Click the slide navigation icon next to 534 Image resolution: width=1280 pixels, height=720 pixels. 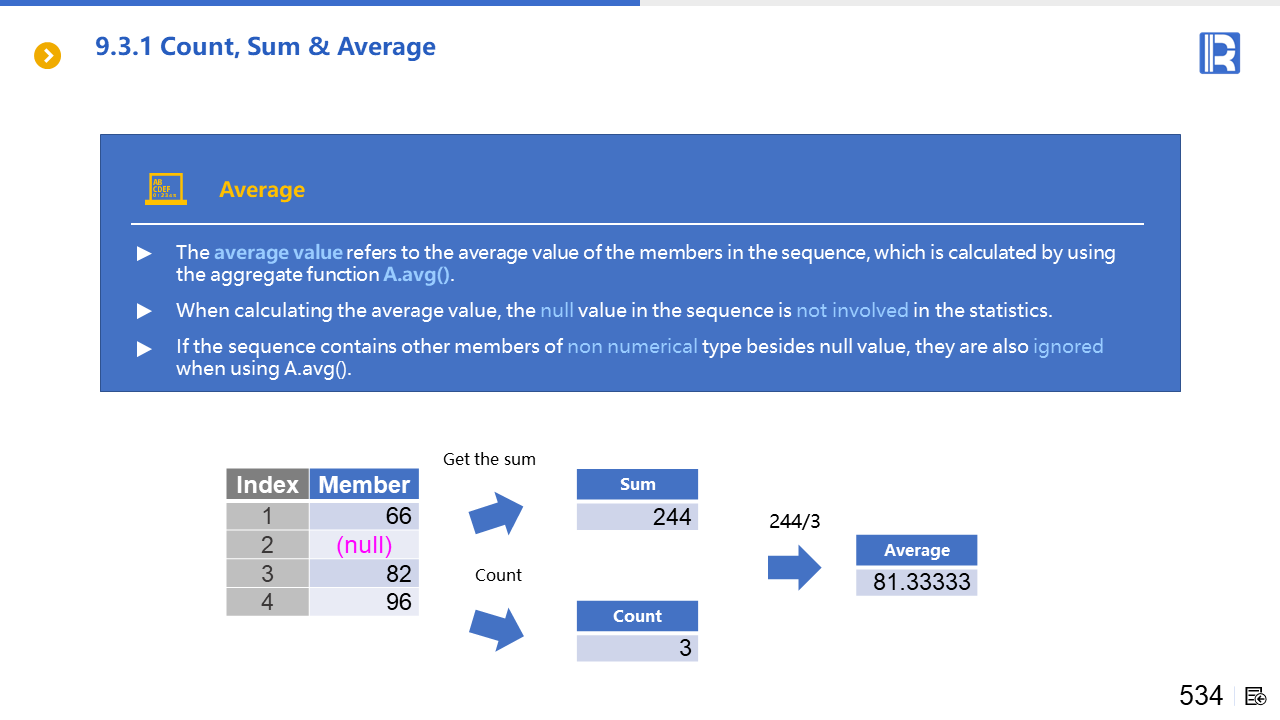pyautogui.click(x=1256, y=696)
